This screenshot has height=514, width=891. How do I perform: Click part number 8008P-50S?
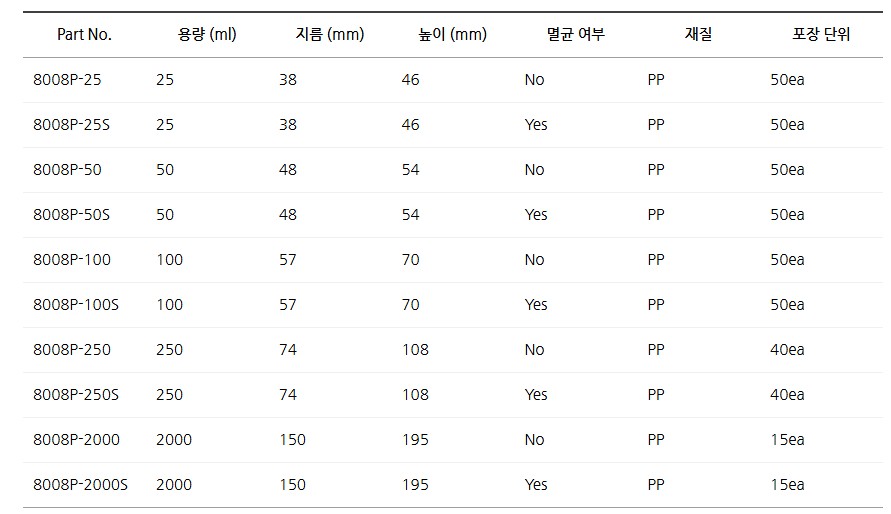(71, 215)
